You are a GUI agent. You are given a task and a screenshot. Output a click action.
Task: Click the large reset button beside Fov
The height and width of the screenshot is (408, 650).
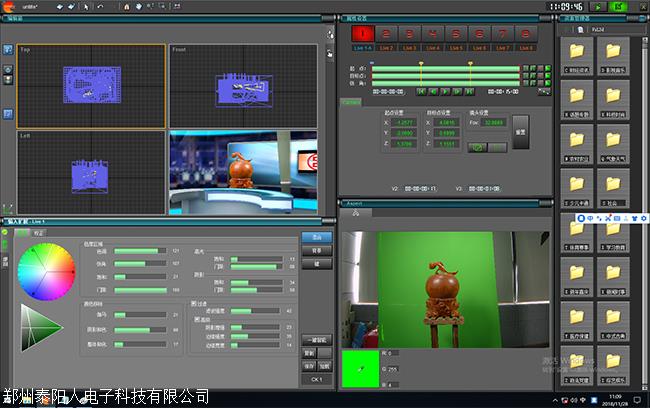coord(520,132)
